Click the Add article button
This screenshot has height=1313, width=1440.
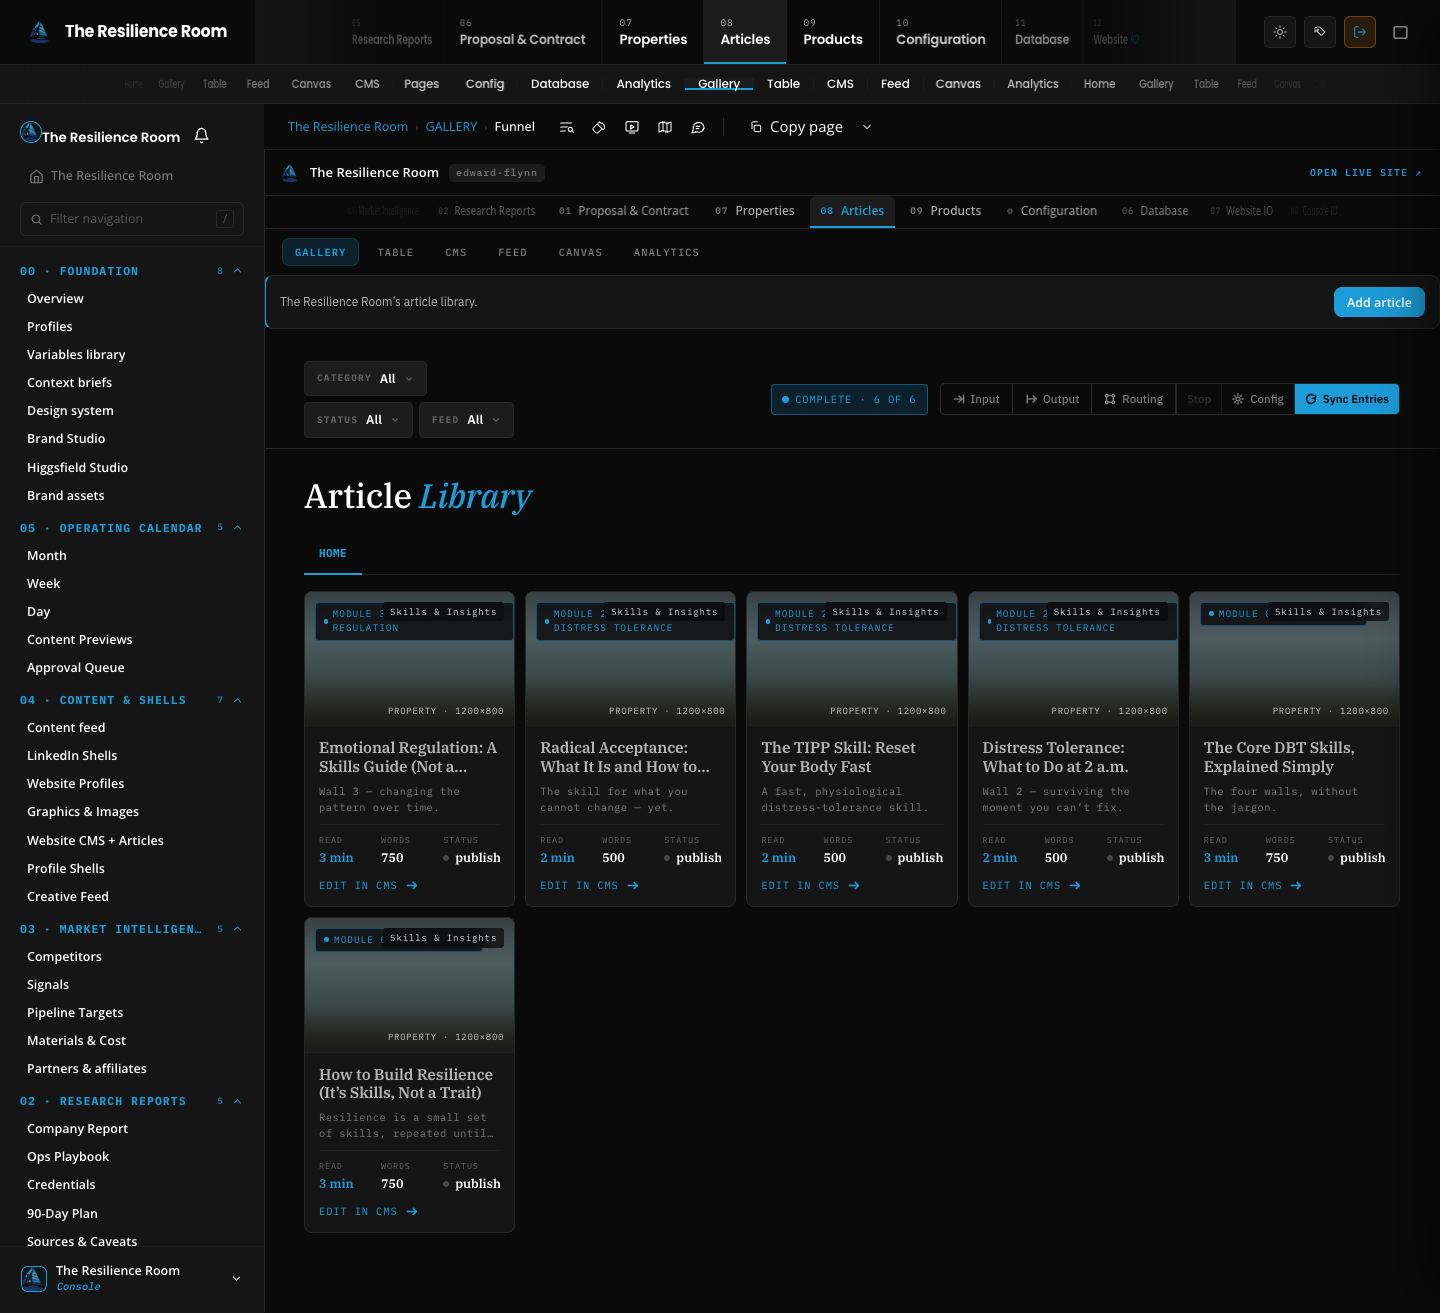pyautogui.click(x=1379, y=302)
